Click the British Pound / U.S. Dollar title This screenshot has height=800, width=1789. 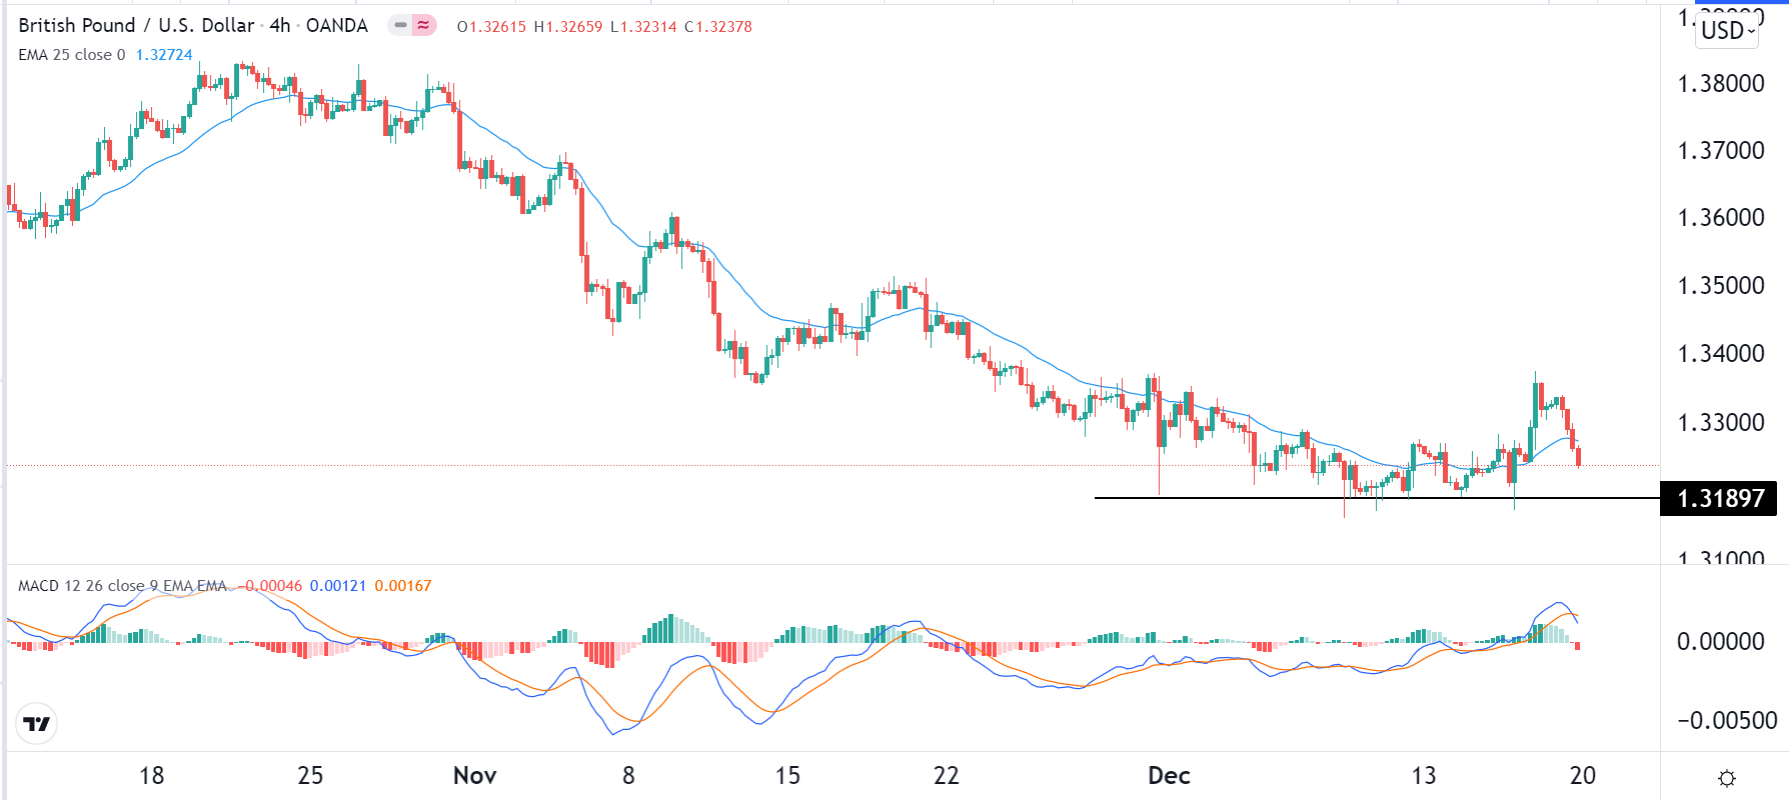point(136,25)
